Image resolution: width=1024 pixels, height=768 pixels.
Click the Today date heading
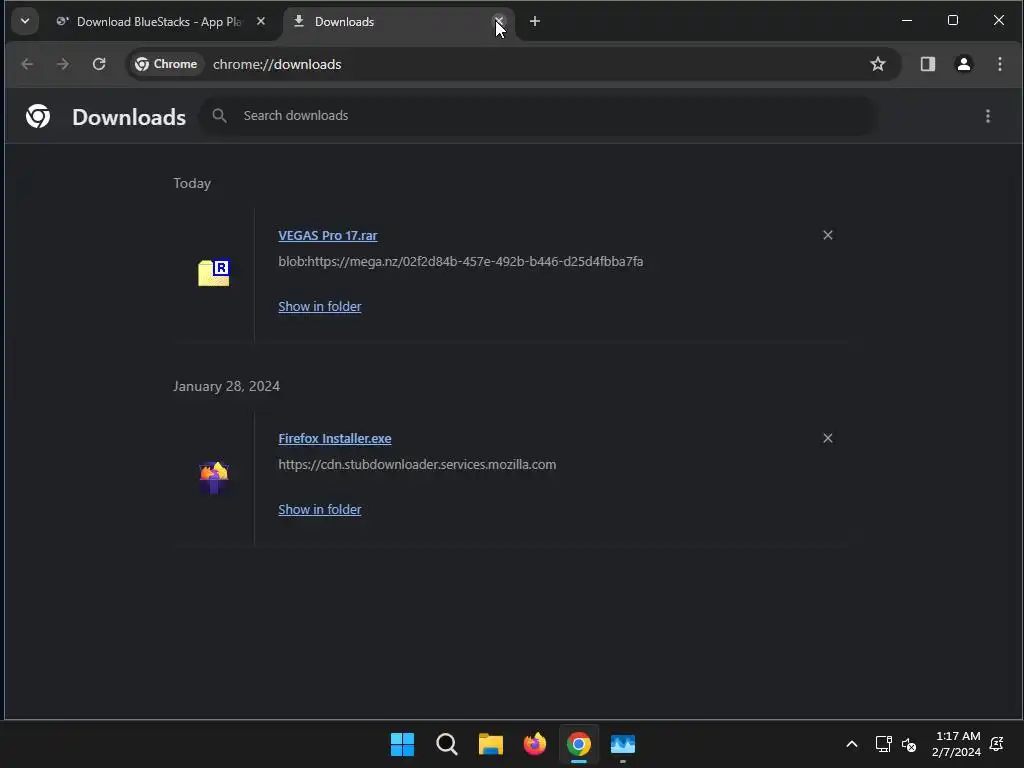[192, 184]
